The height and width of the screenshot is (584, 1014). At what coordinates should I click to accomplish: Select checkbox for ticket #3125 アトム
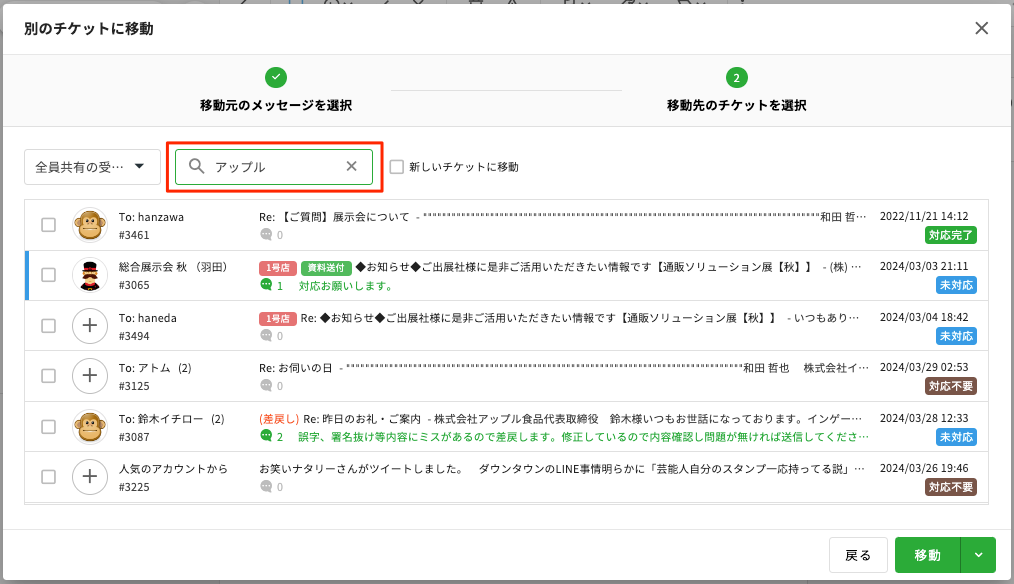(48, 376)
